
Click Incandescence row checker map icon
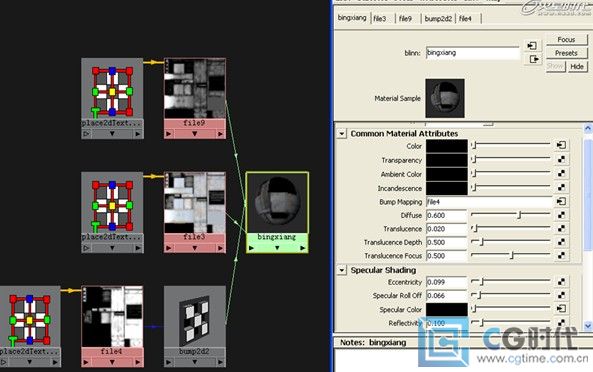pos(561,187)
